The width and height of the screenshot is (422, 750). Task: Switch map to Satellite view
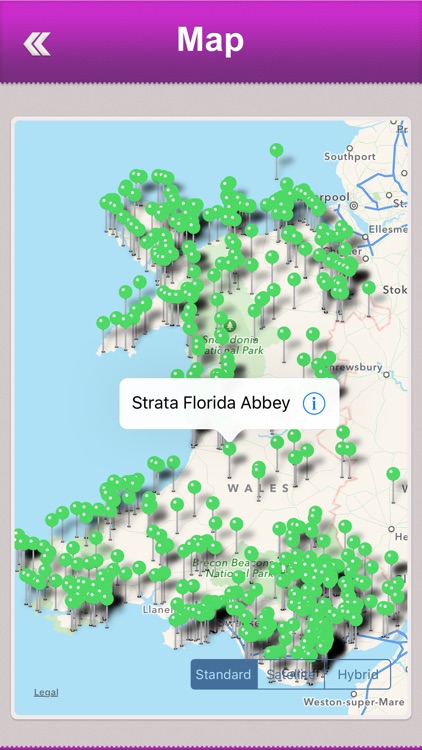[291, 674]
